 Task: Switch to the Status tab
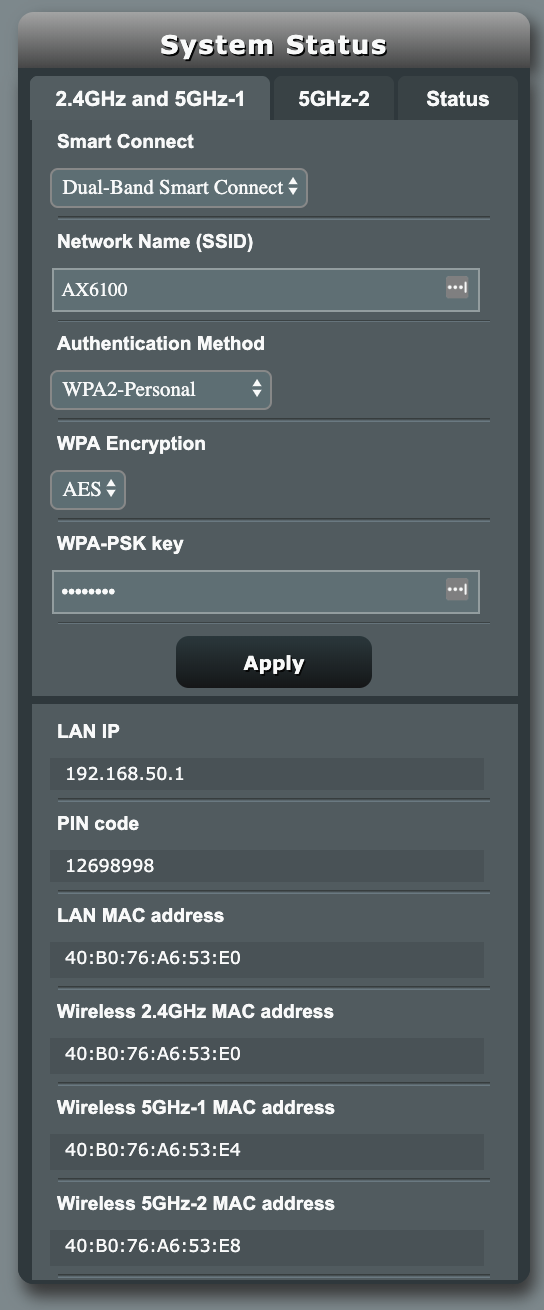457,99
